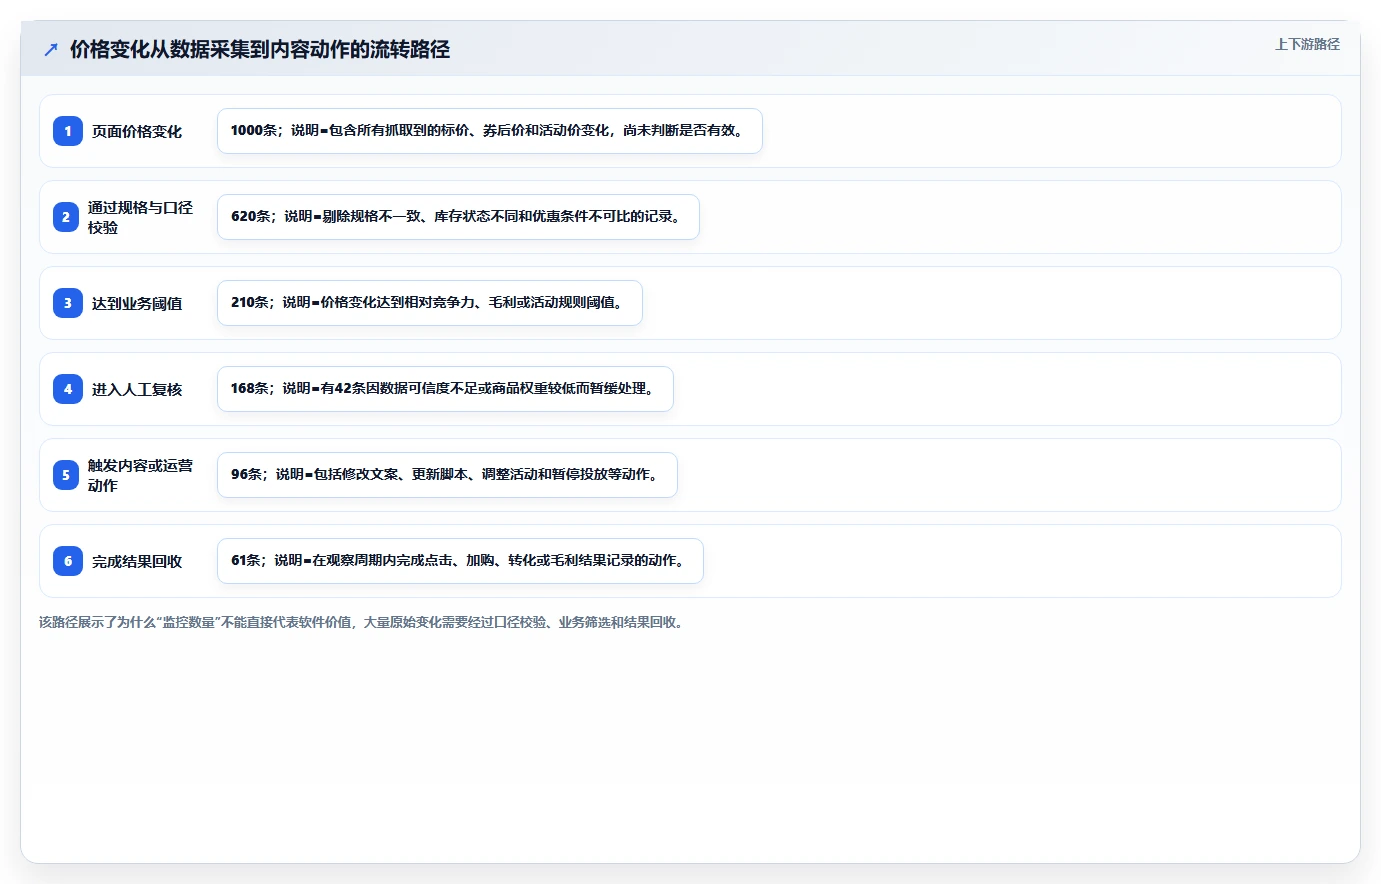Select step badge 1 页面价格变化

68,131
